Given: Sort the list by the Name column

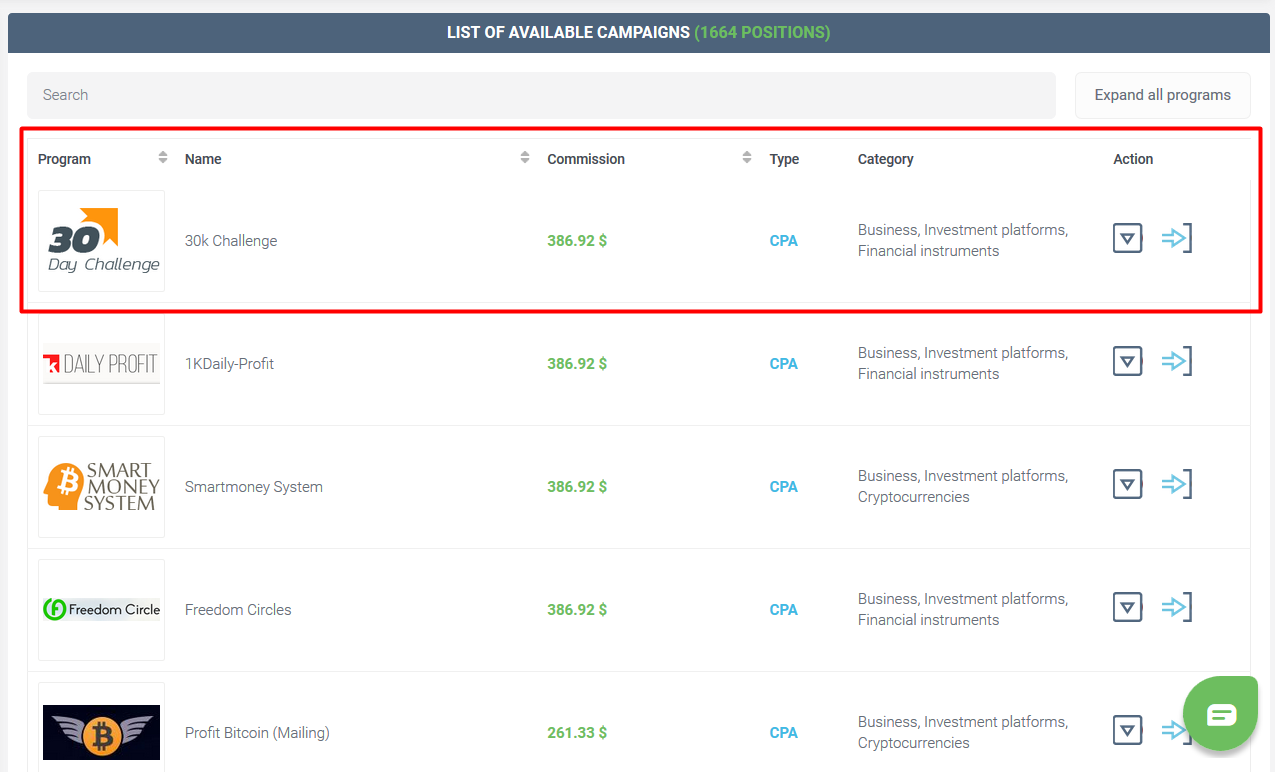Looking at the screenshot, I should tap(525, 158).
